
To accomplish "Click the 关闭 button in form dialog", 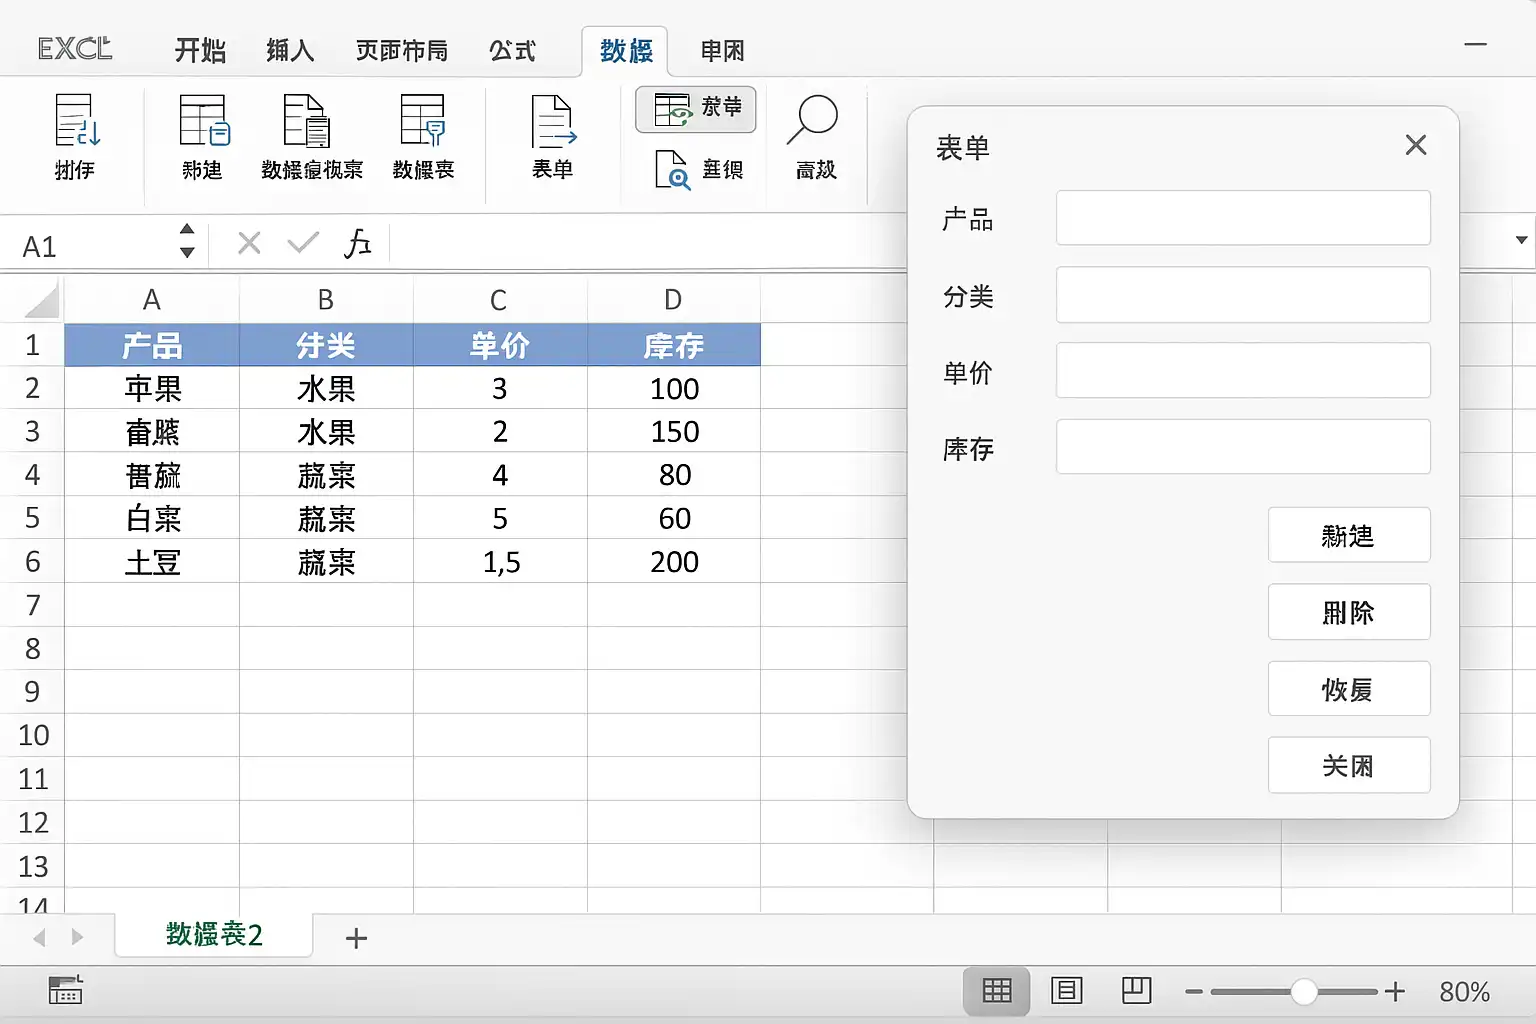I will (x=1349, y=765).
